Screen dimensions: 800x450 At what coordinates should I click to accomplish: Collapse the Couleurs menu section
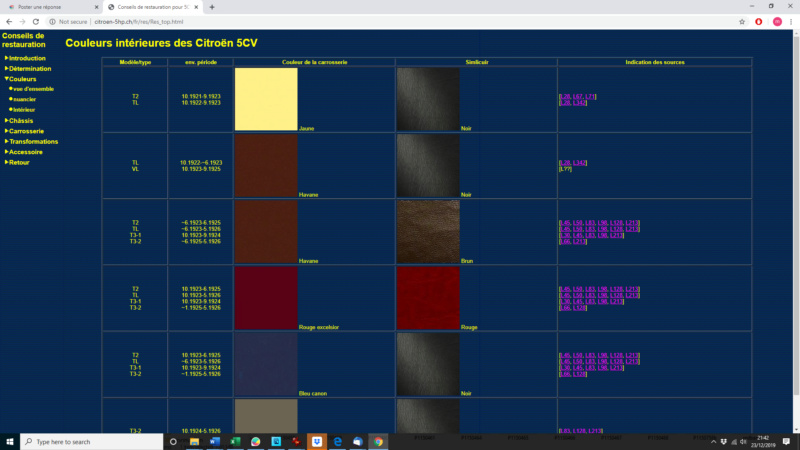pos(21,79)
